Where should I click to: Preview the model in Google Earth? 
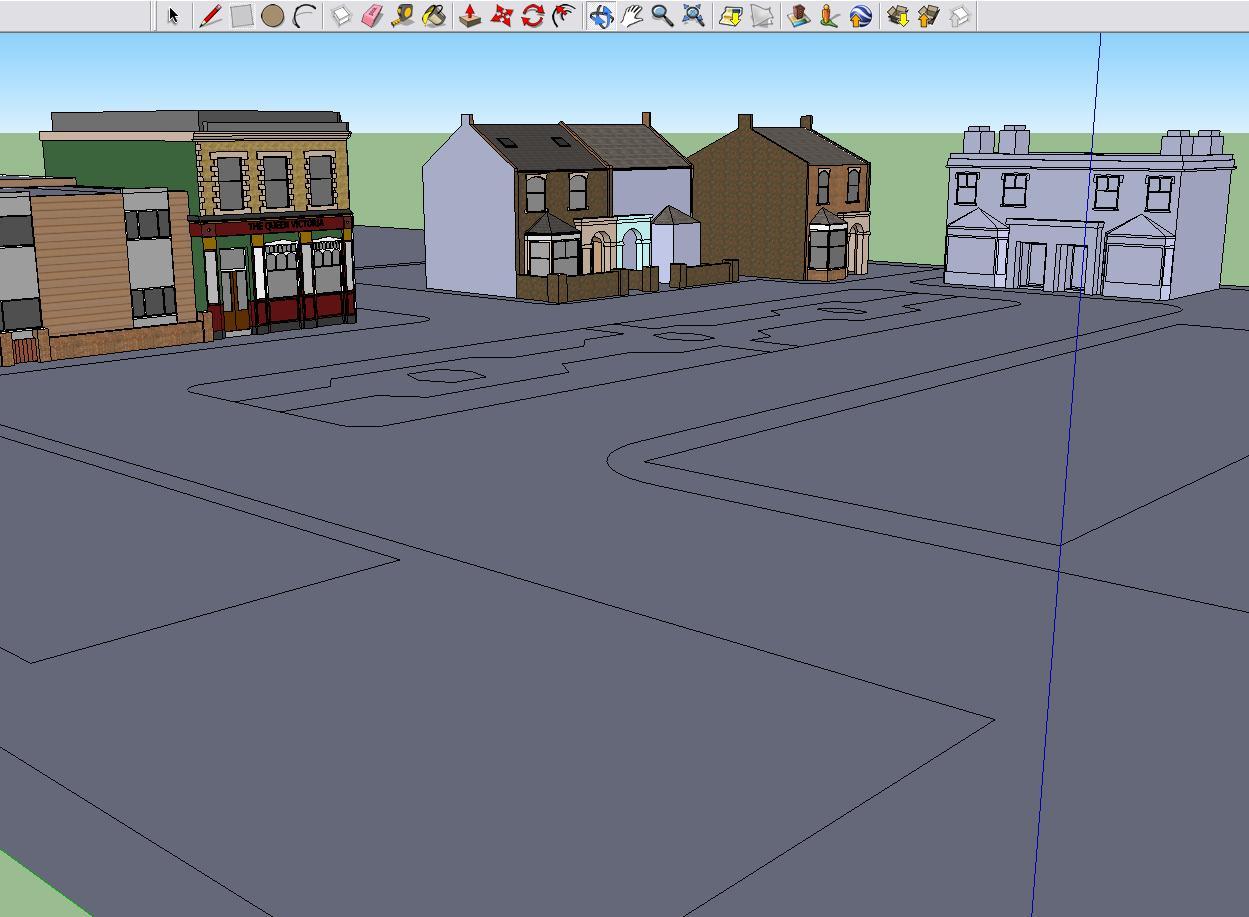point(860,16)
